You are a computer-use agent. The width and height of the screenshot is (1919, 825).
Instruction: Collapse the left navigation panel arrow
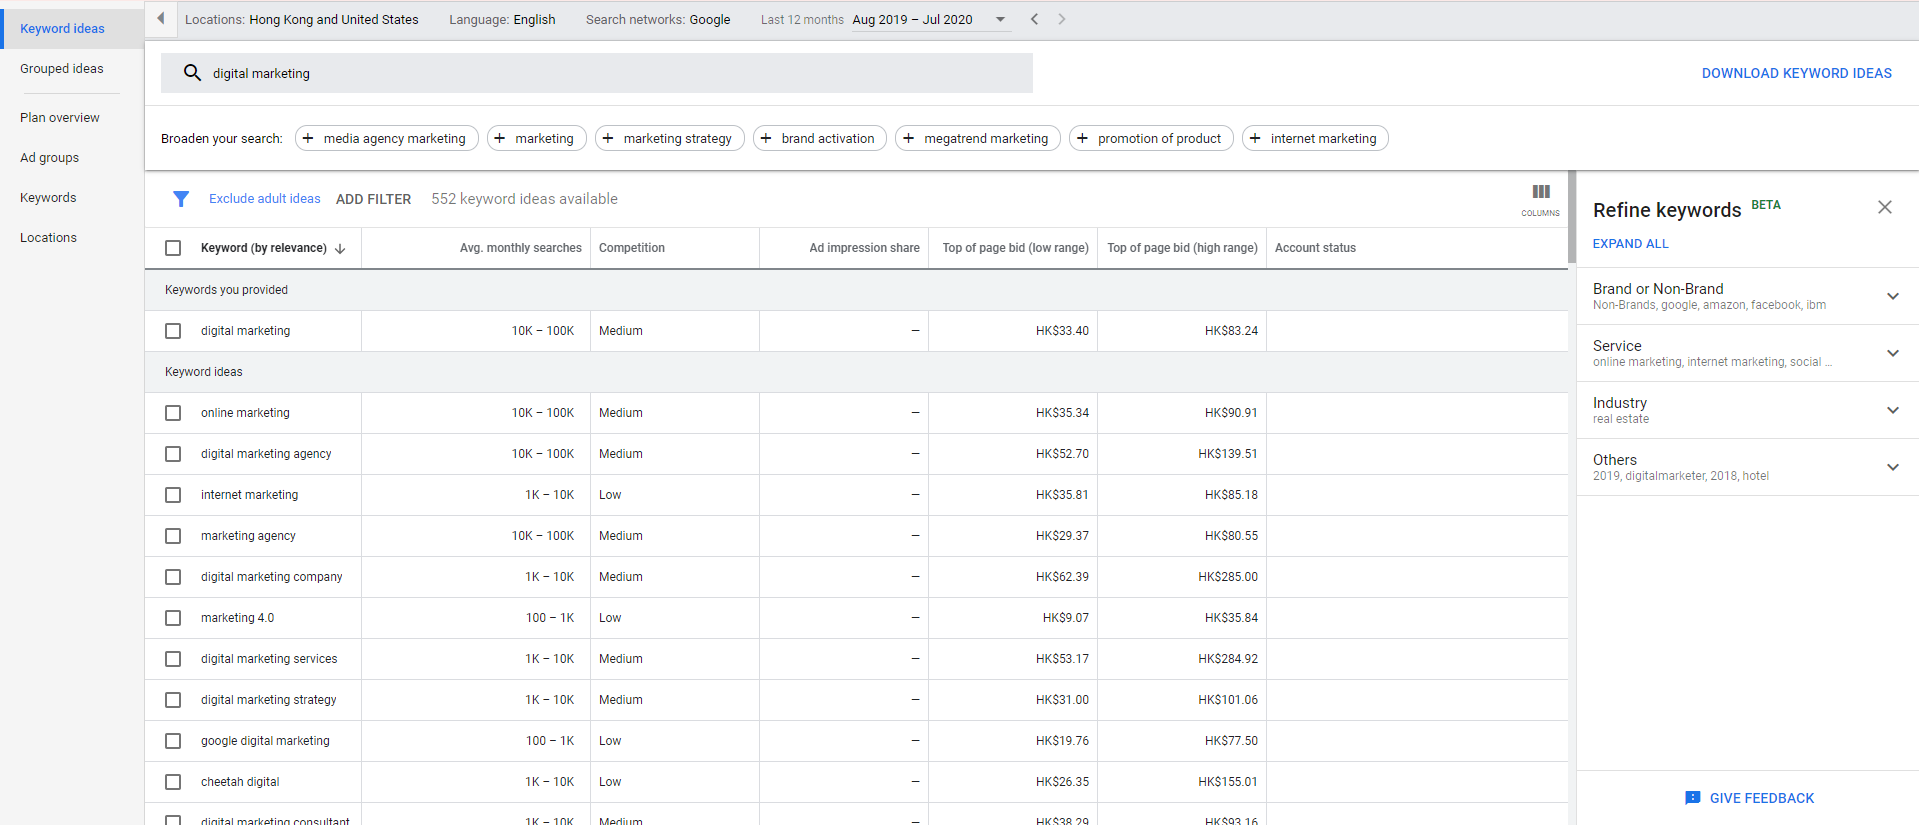click(160, 19)
